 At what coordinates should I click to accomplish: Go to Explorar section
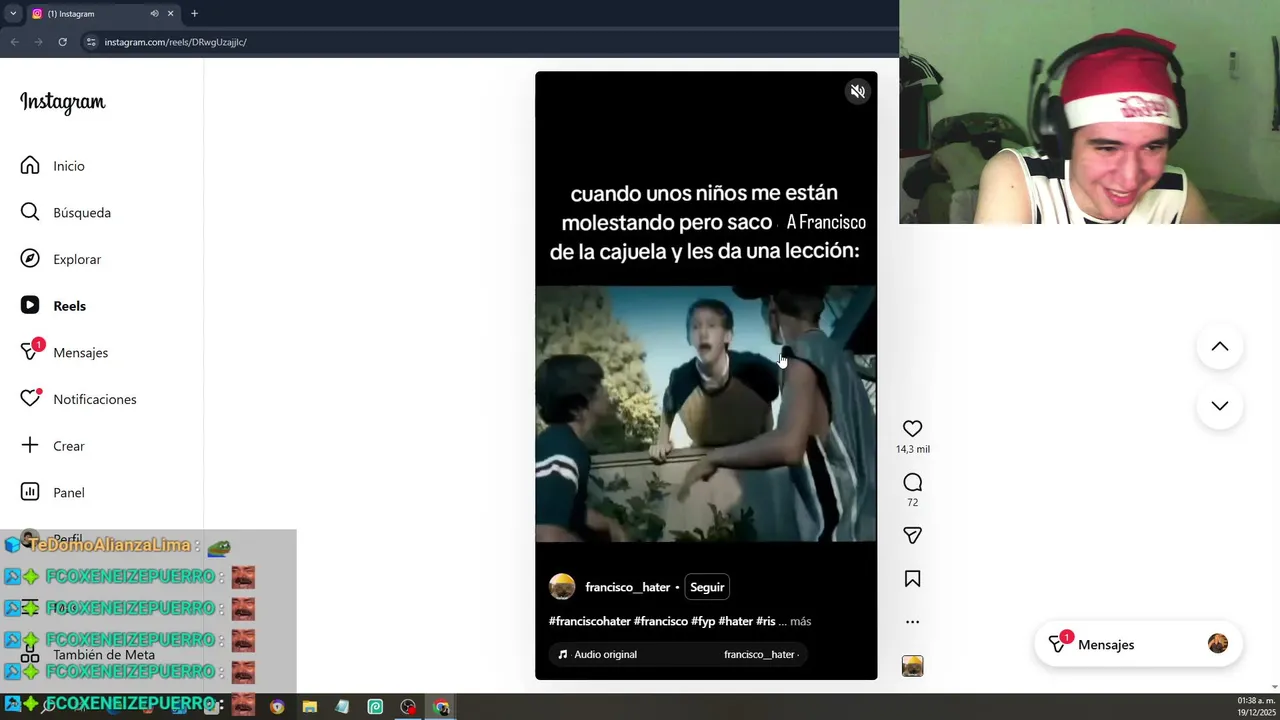click(61, 259)
